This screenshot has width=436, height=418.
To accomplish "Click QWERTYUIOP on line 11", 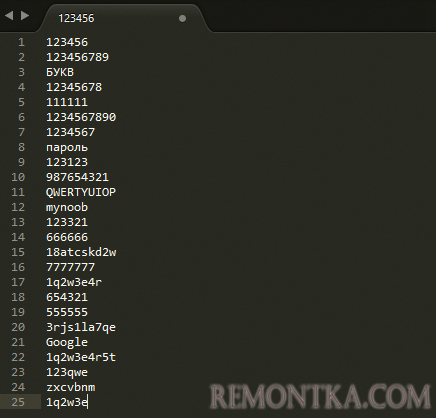I will [x=81, y=192].
